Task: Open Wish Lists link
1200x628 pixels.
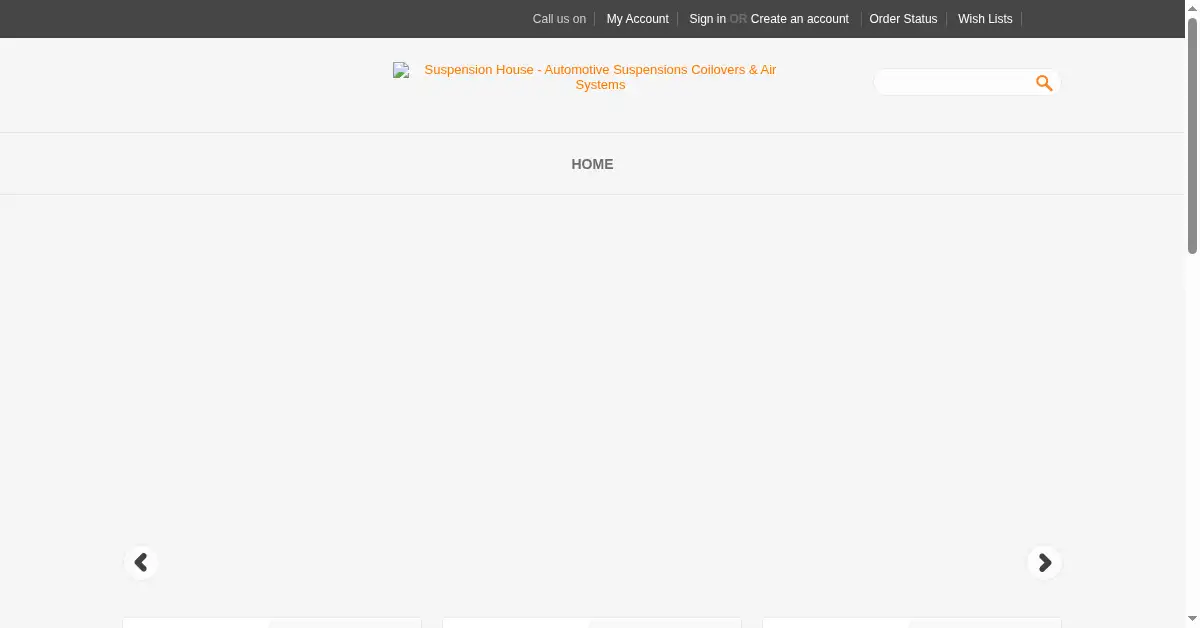Action: (985, 19)
